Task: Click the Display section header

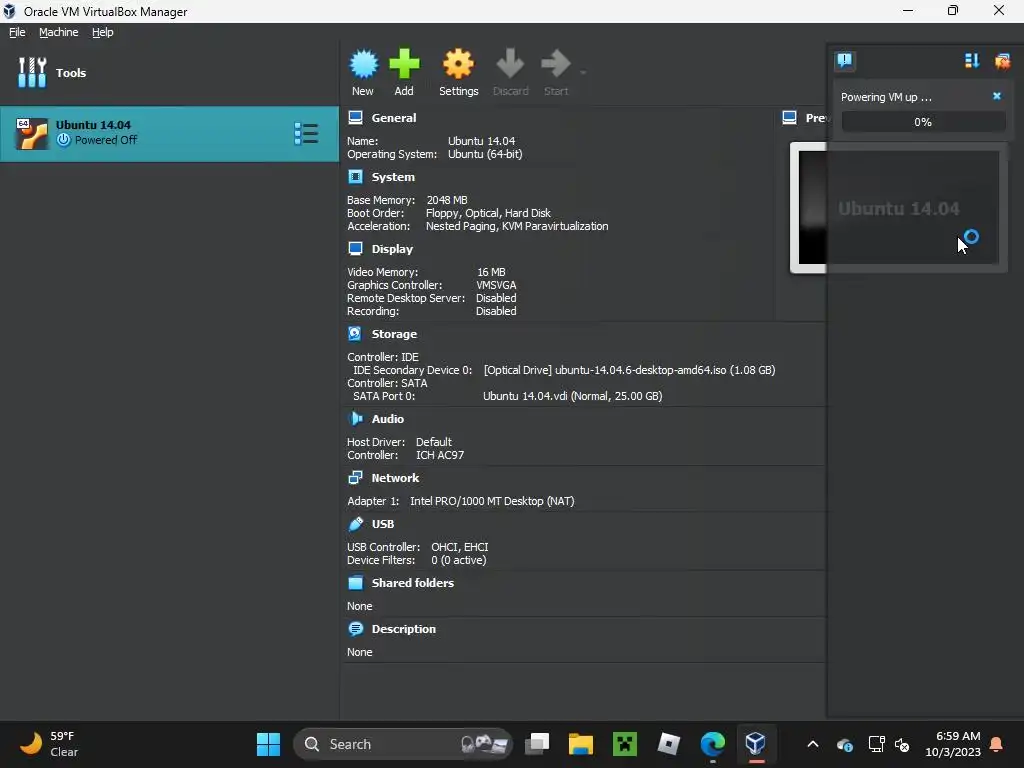Action: tap(392, 249)
